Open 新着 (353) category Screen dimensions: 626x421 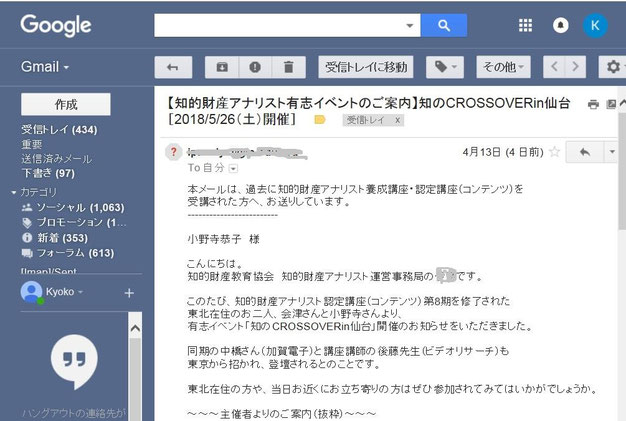[x=55, y=238]
